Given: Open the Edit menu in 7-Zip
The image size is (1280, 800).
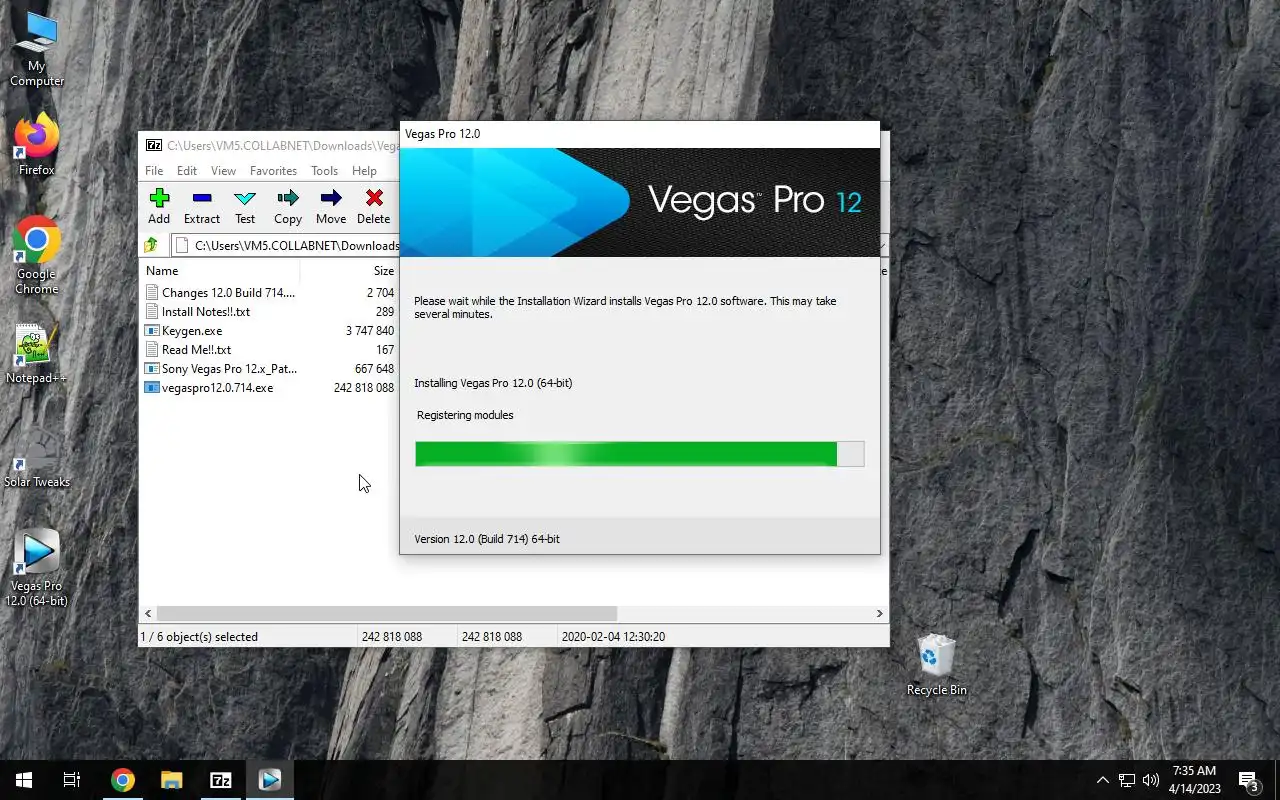Looking at the screenshot, I should [187, 171].
